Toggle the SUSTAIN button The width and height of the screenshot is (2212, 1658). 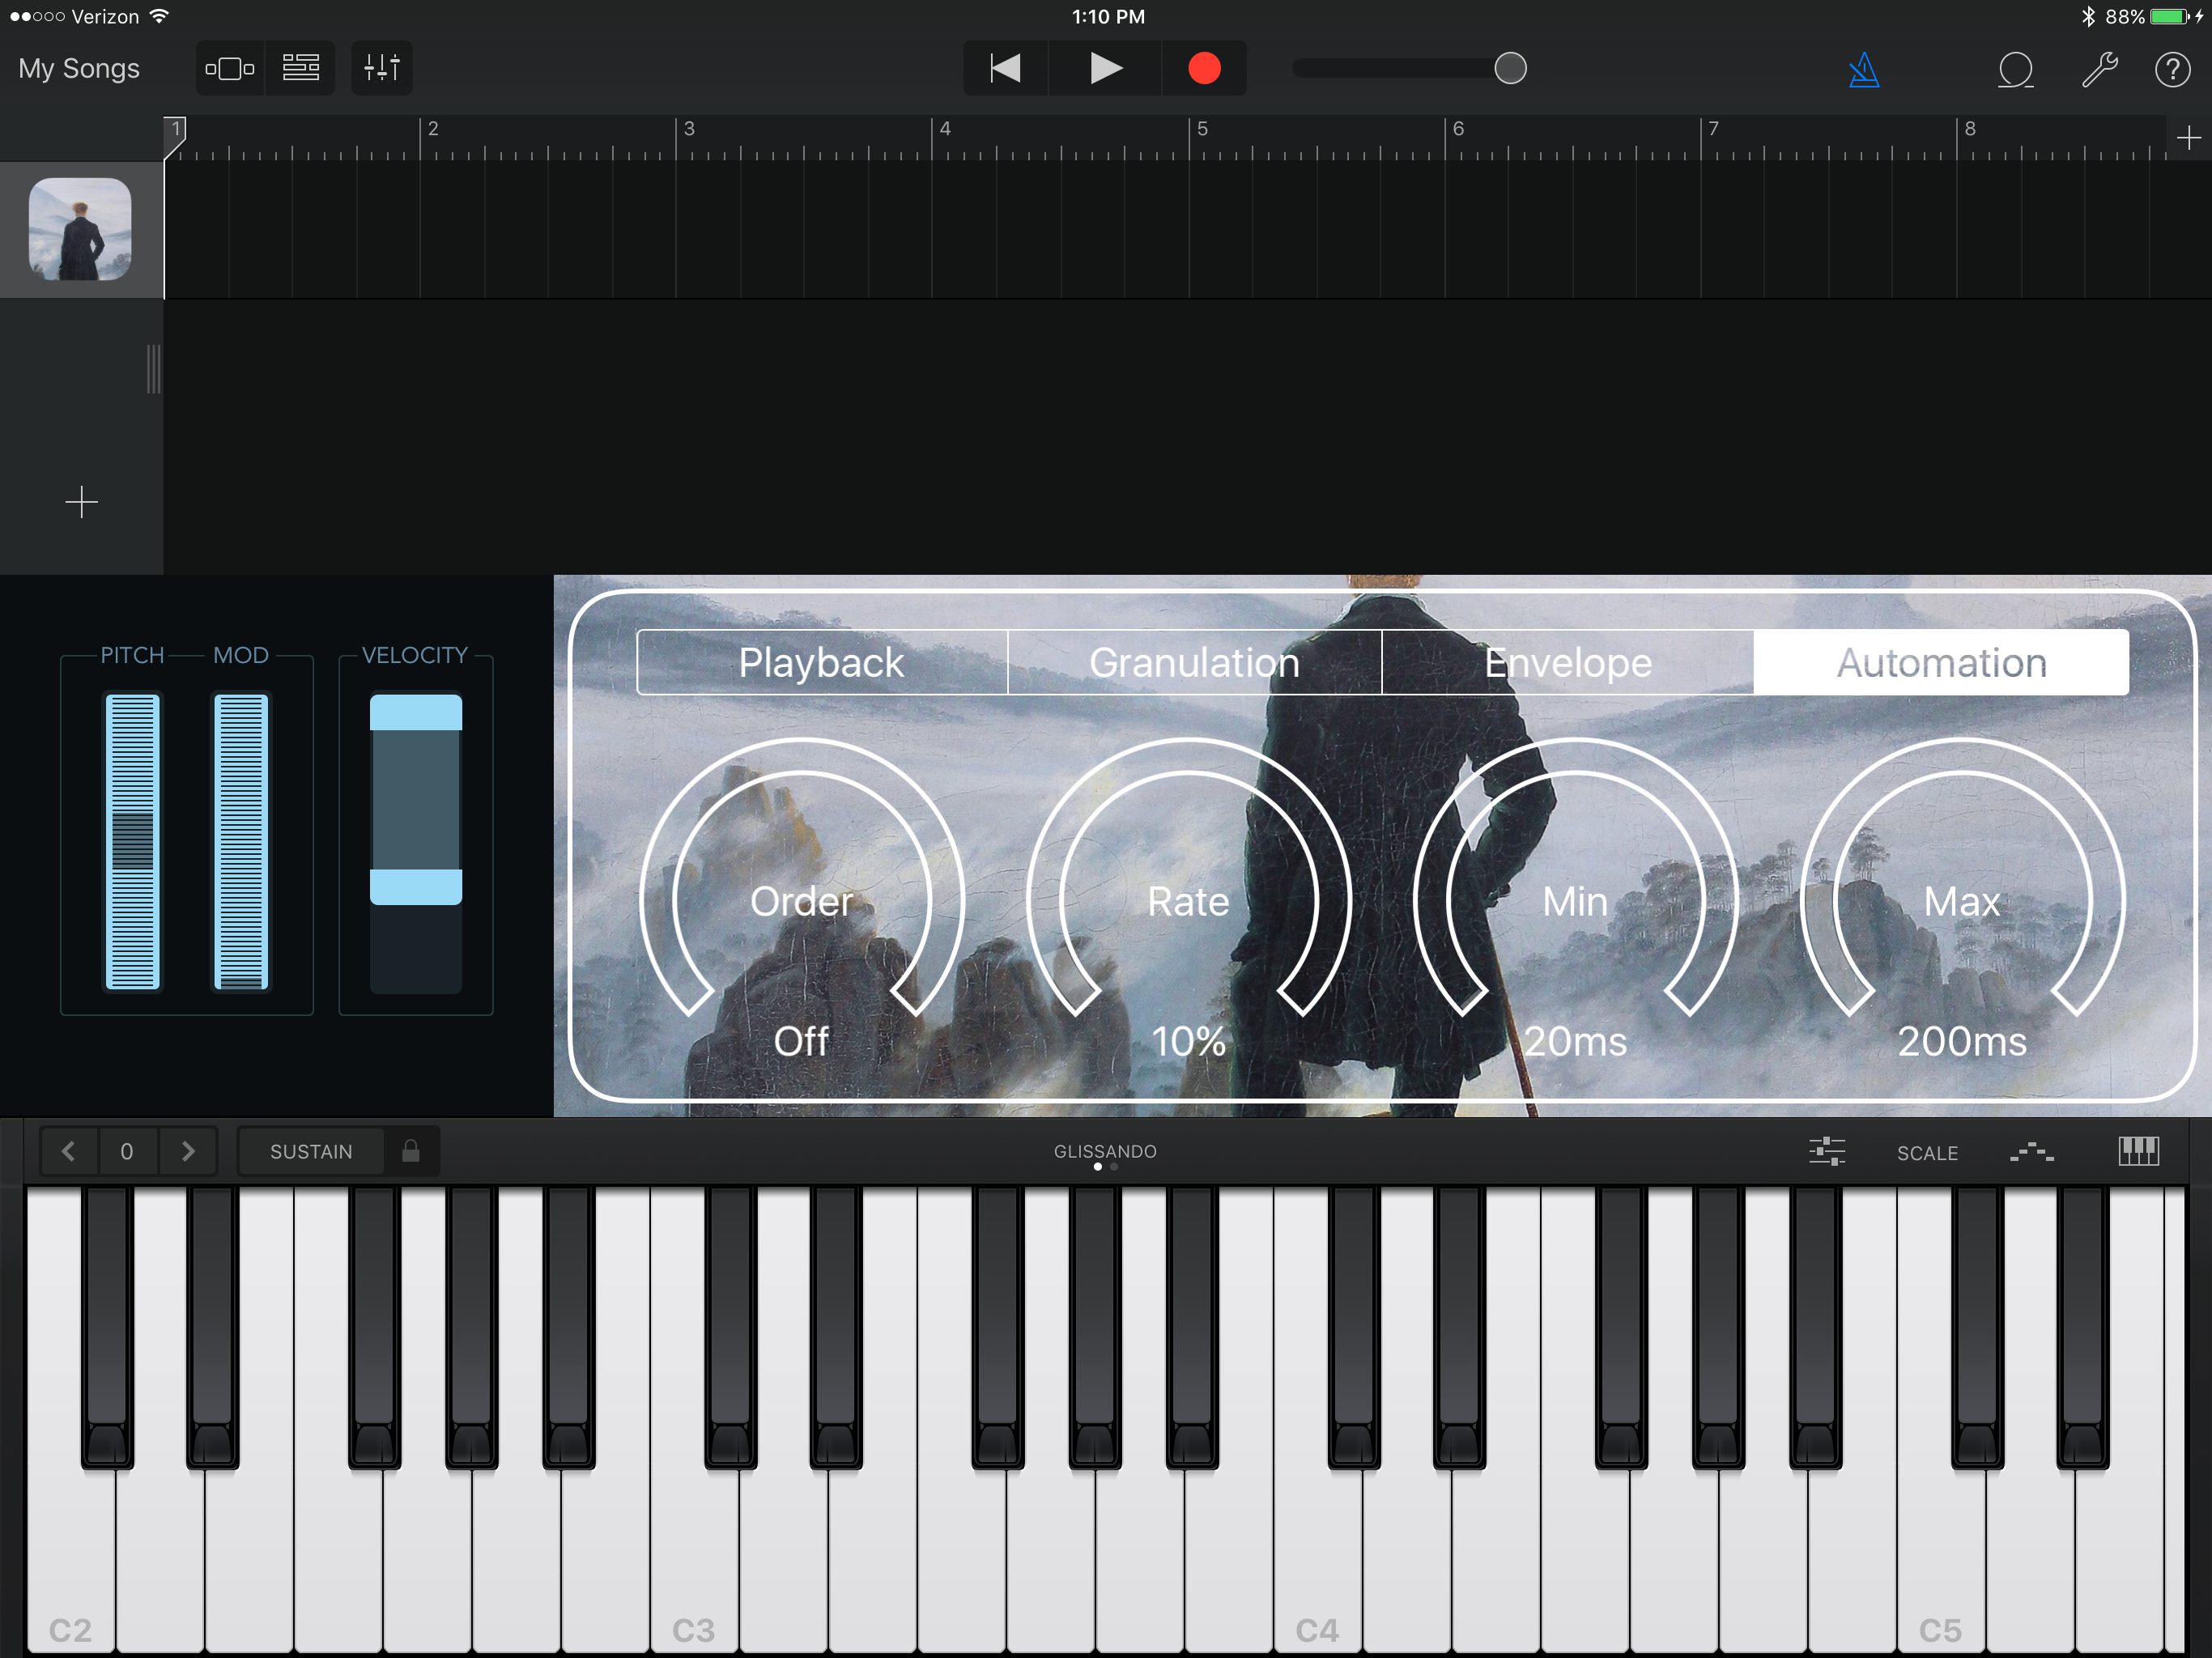tap(311, 1151)
